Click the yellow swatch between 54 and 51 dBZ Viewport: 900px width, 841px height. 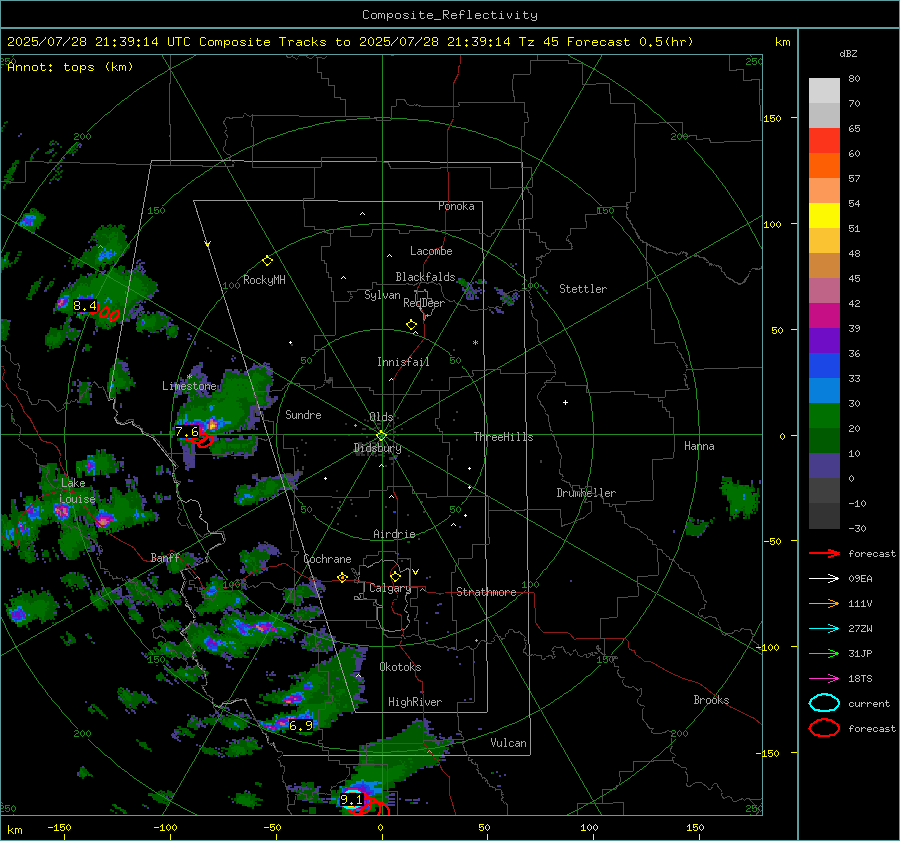(x=824, y=216)
